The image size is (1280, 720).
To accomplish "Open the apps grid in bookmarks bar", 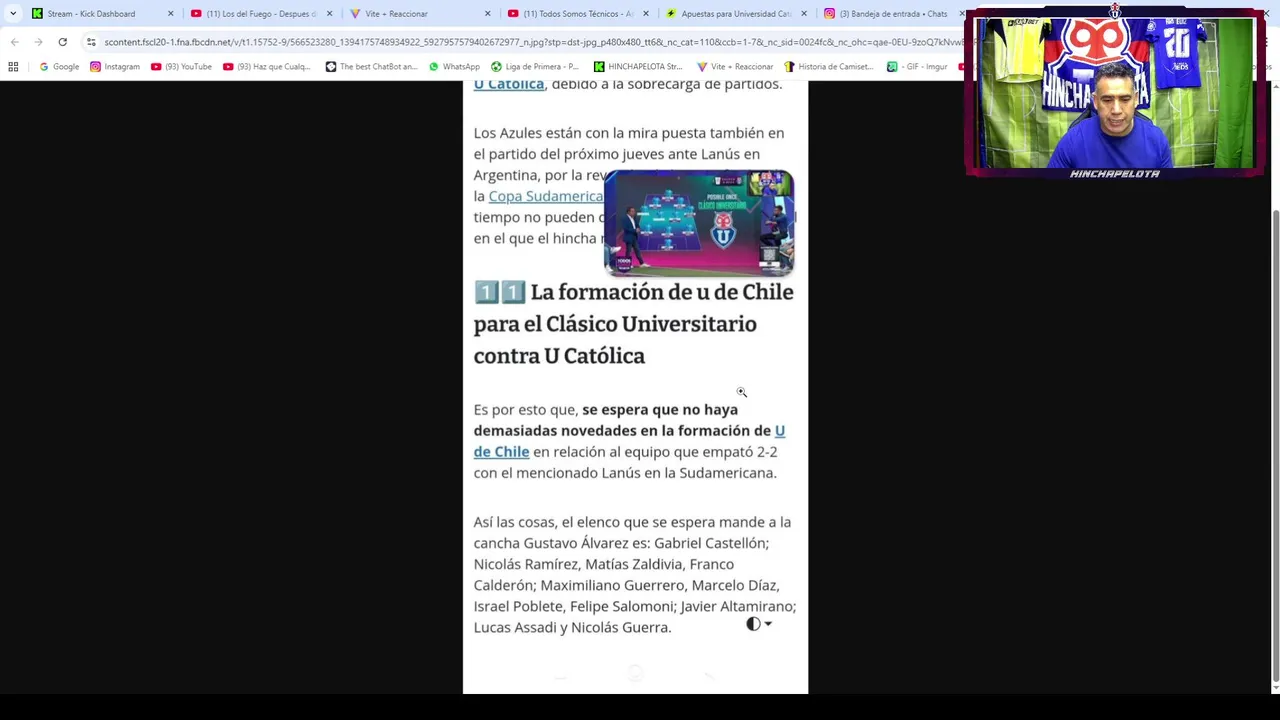I will (13, 67).
